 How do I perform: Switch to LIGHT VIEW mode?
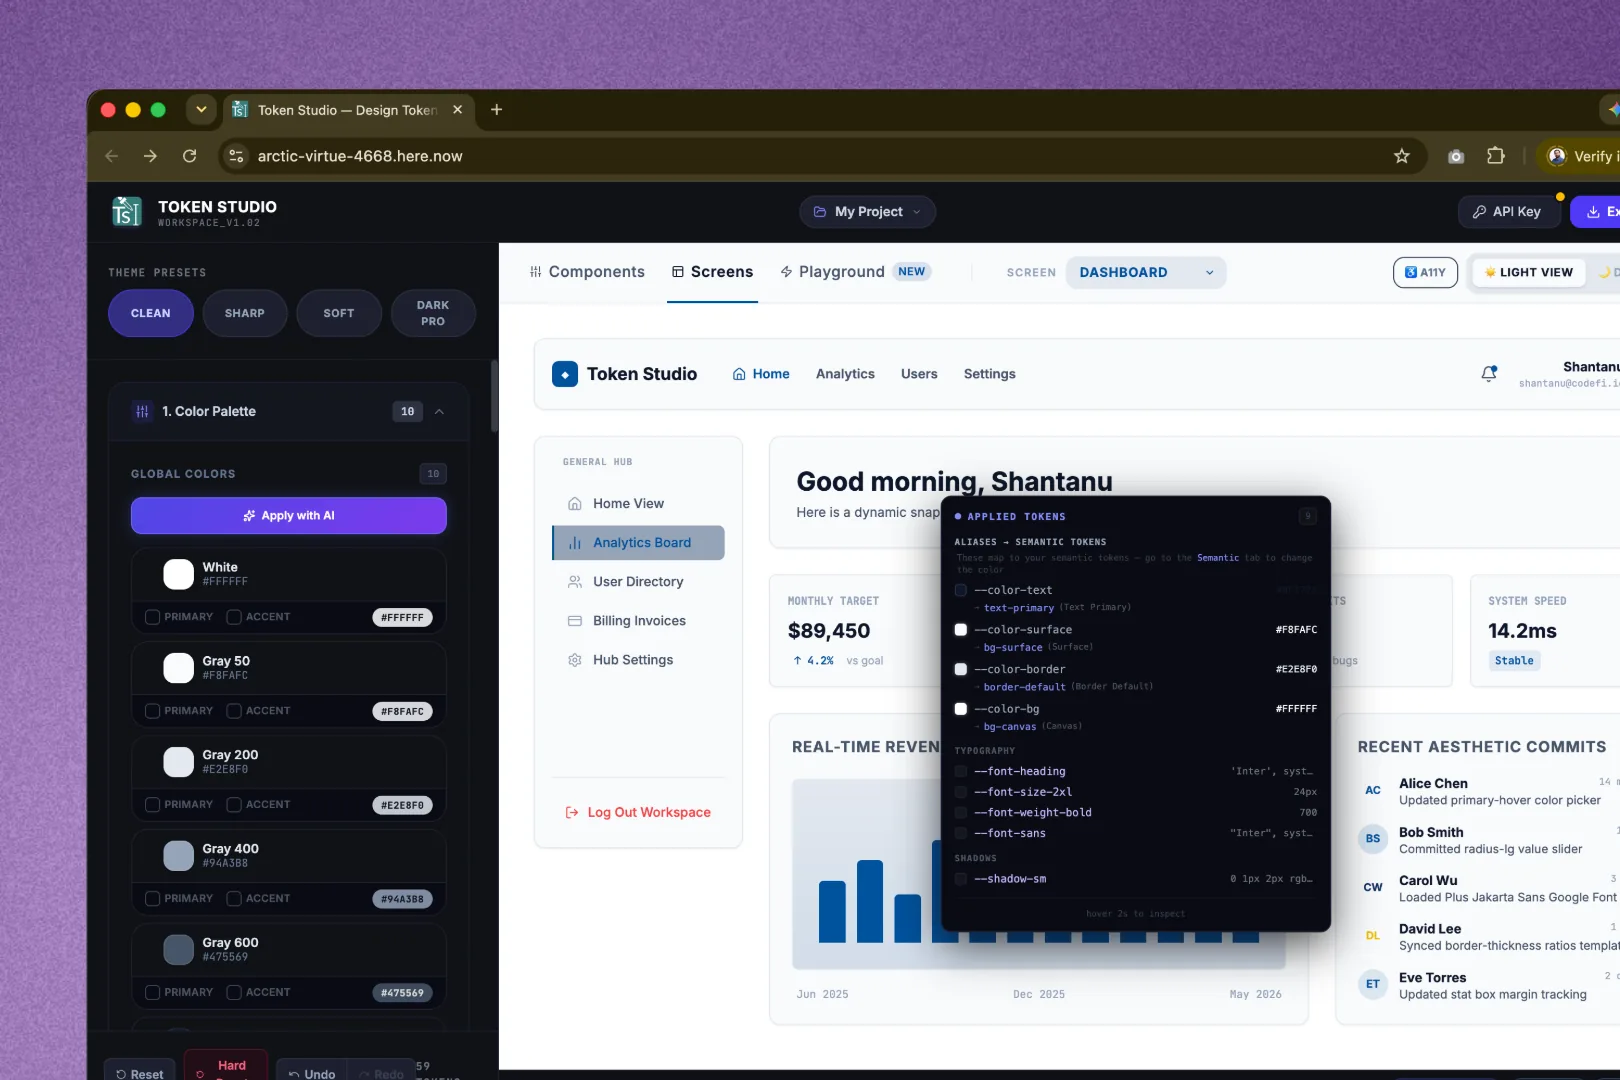point(1528,272)
